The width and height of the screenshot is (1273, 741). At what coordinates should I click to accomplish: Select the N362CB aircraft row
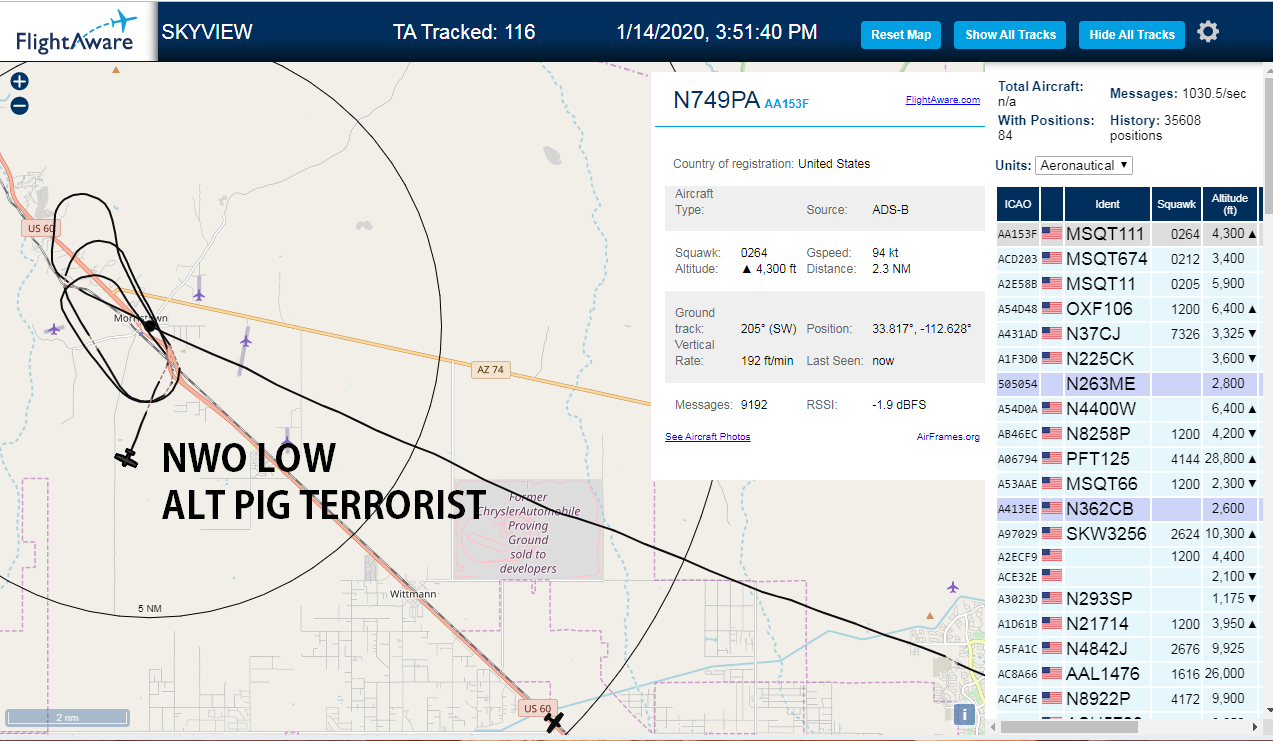[x=1128, y=509]
